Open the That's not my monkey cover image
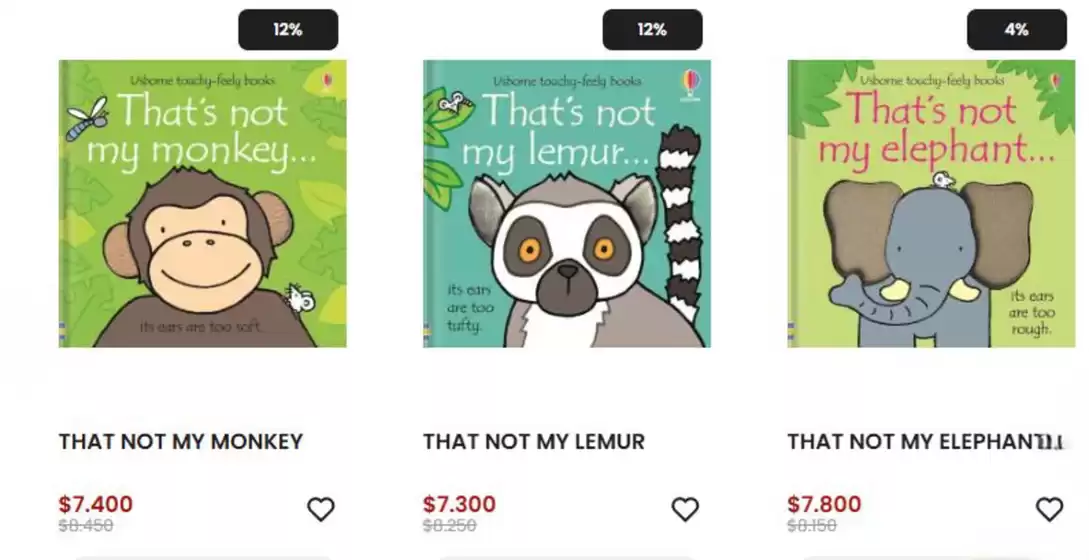1089x560 pixels. point(203,204)
